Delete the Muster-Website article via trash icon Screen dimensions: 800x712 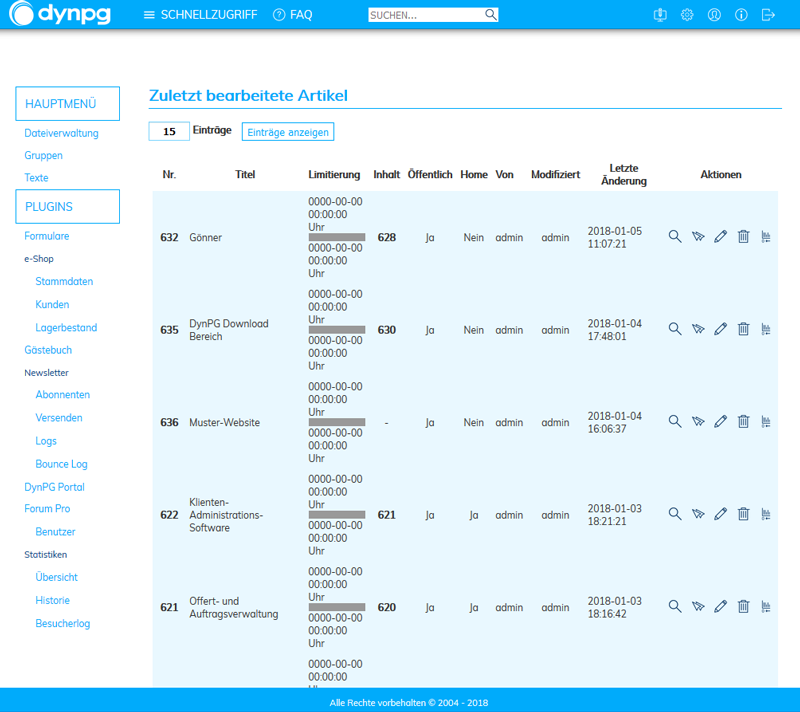pyautogui.click(x=743, y=422)
